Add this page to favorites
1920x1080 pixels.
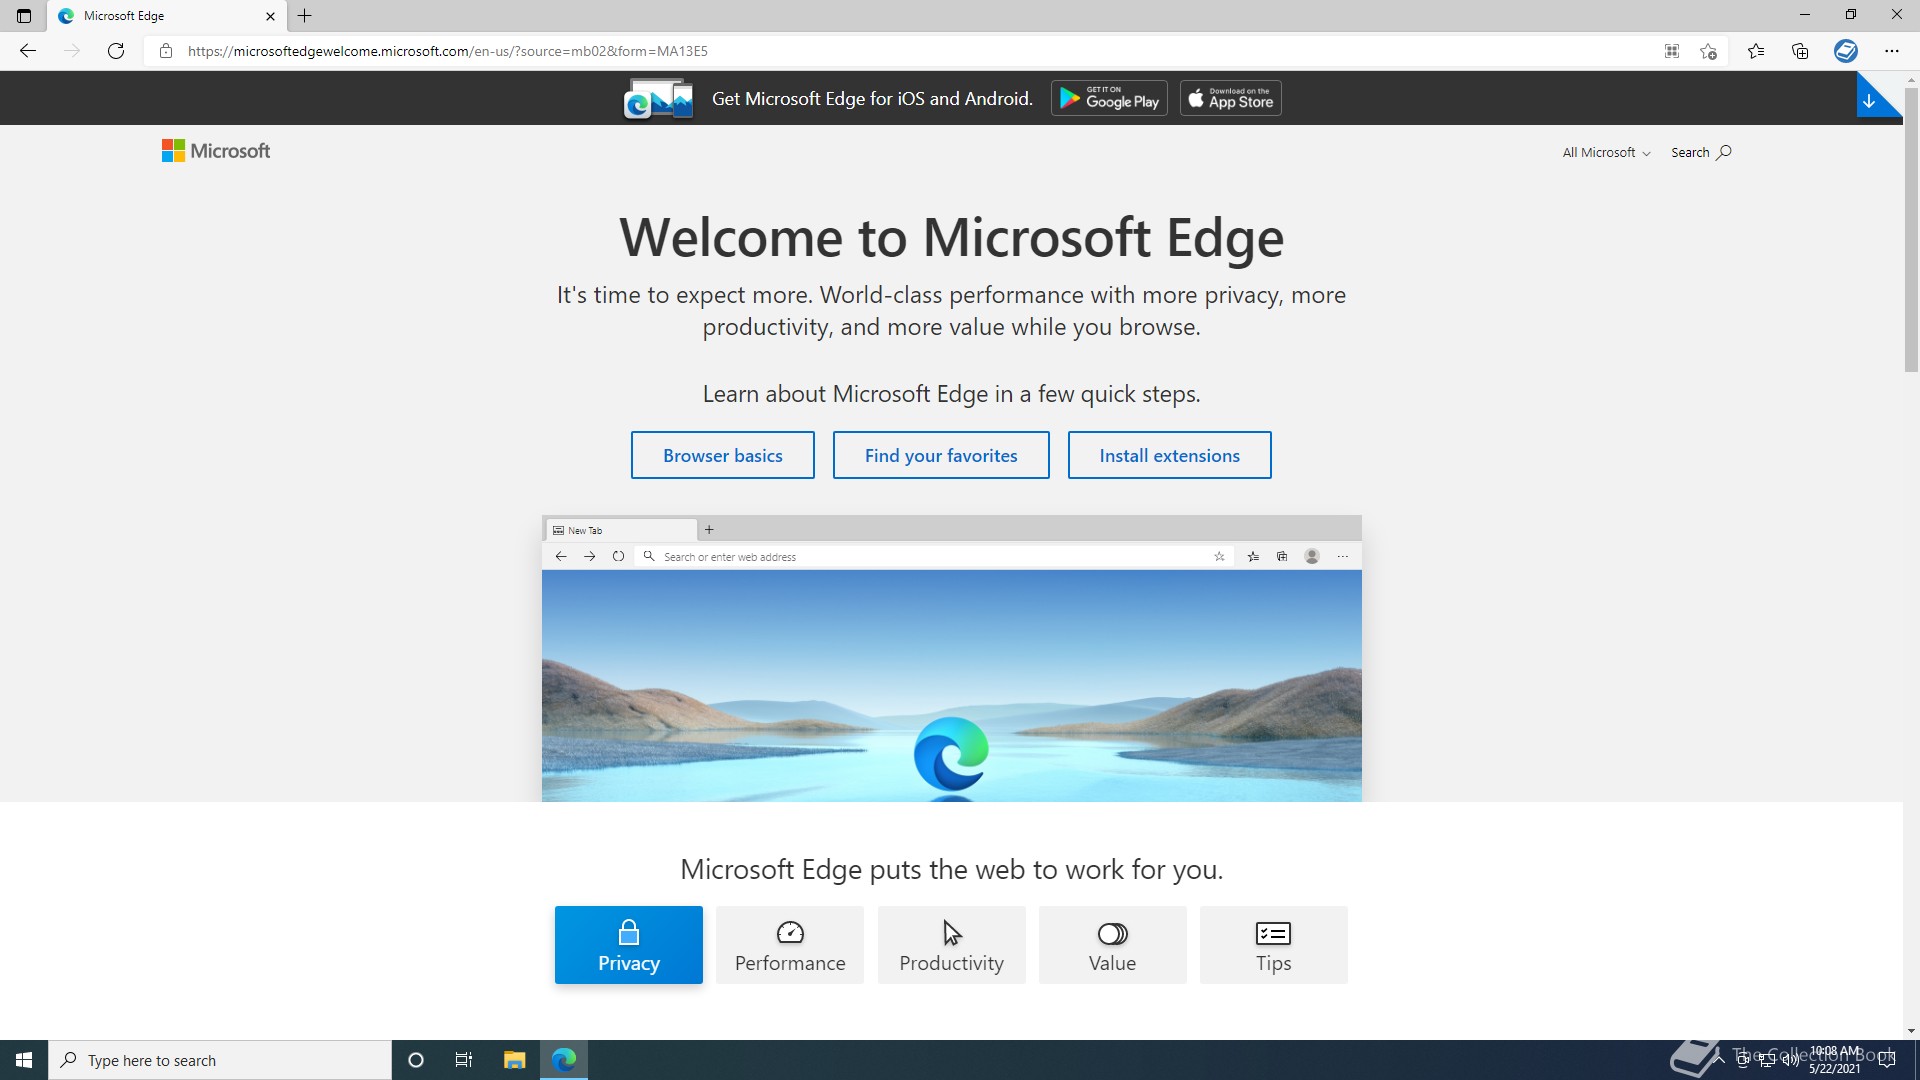1708,51
